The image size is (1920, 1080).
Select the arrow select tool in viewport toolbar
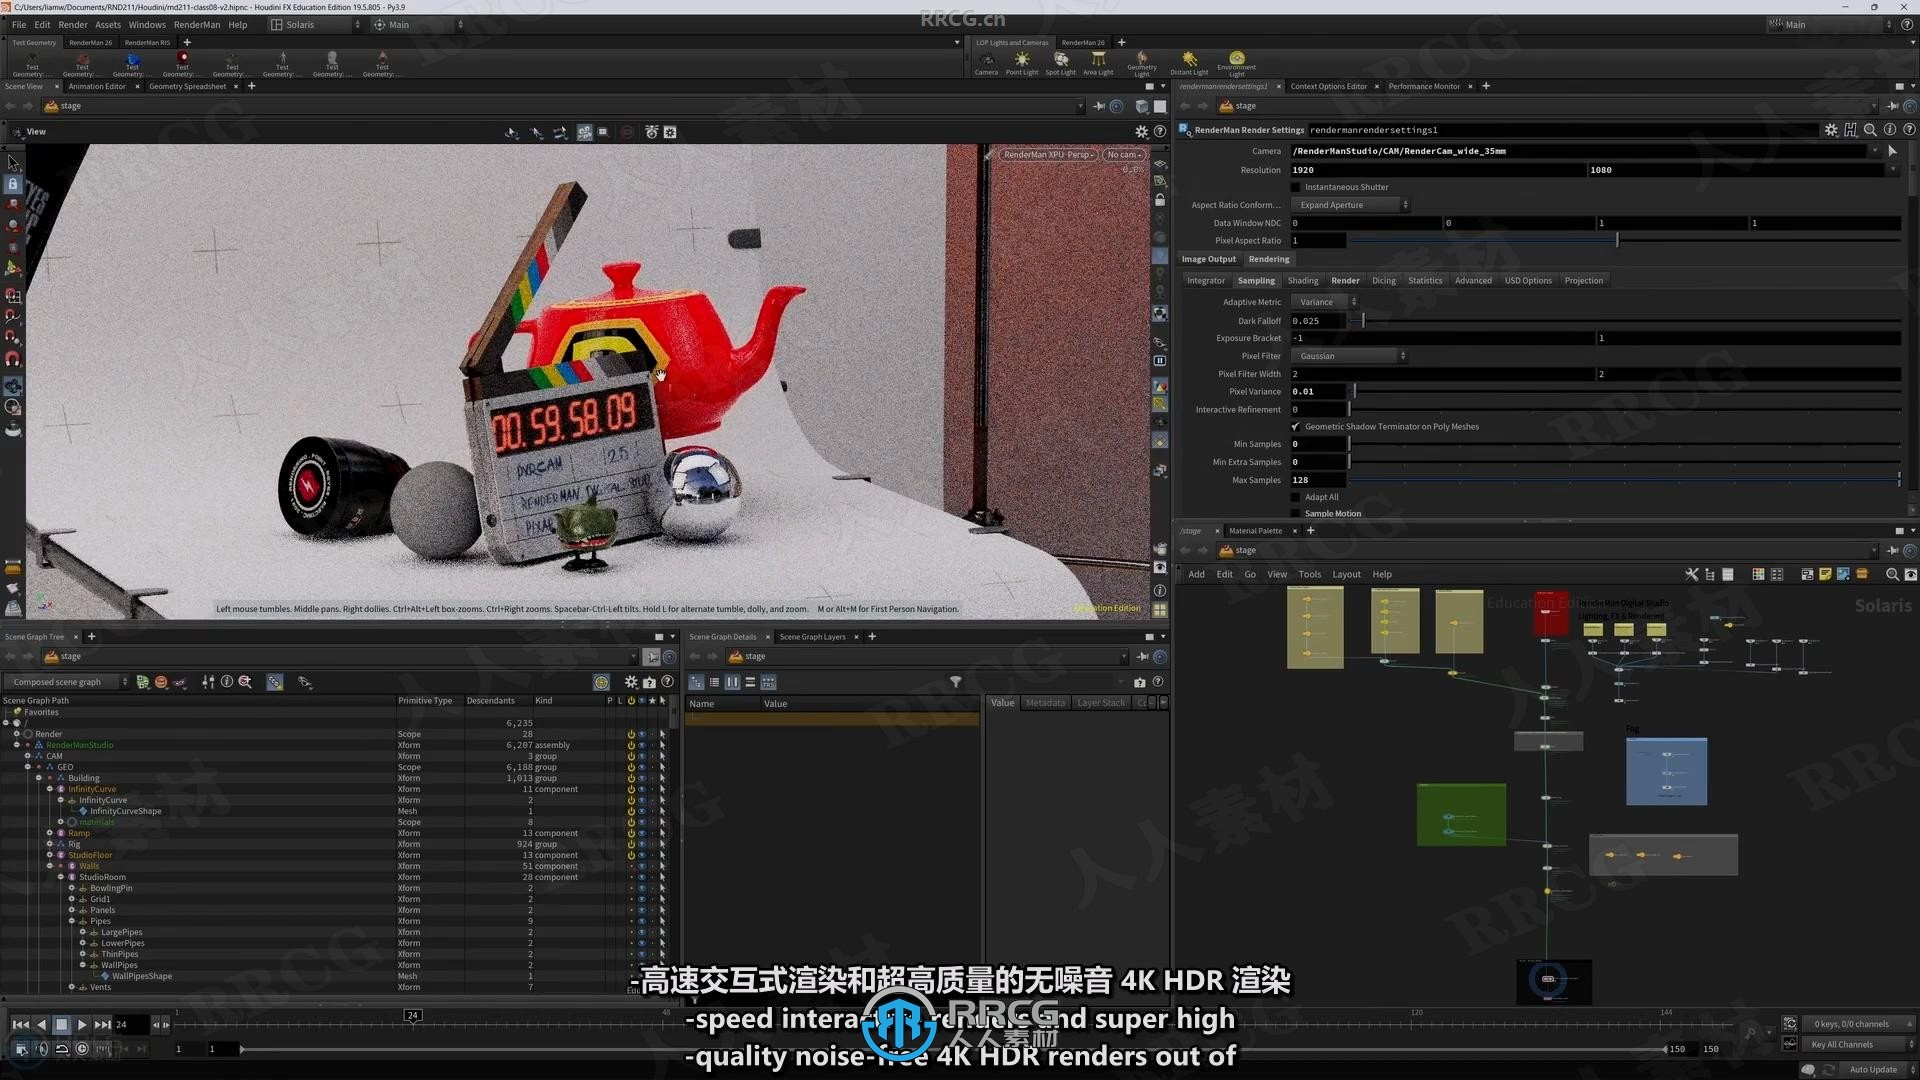click(x=13, y=162)
